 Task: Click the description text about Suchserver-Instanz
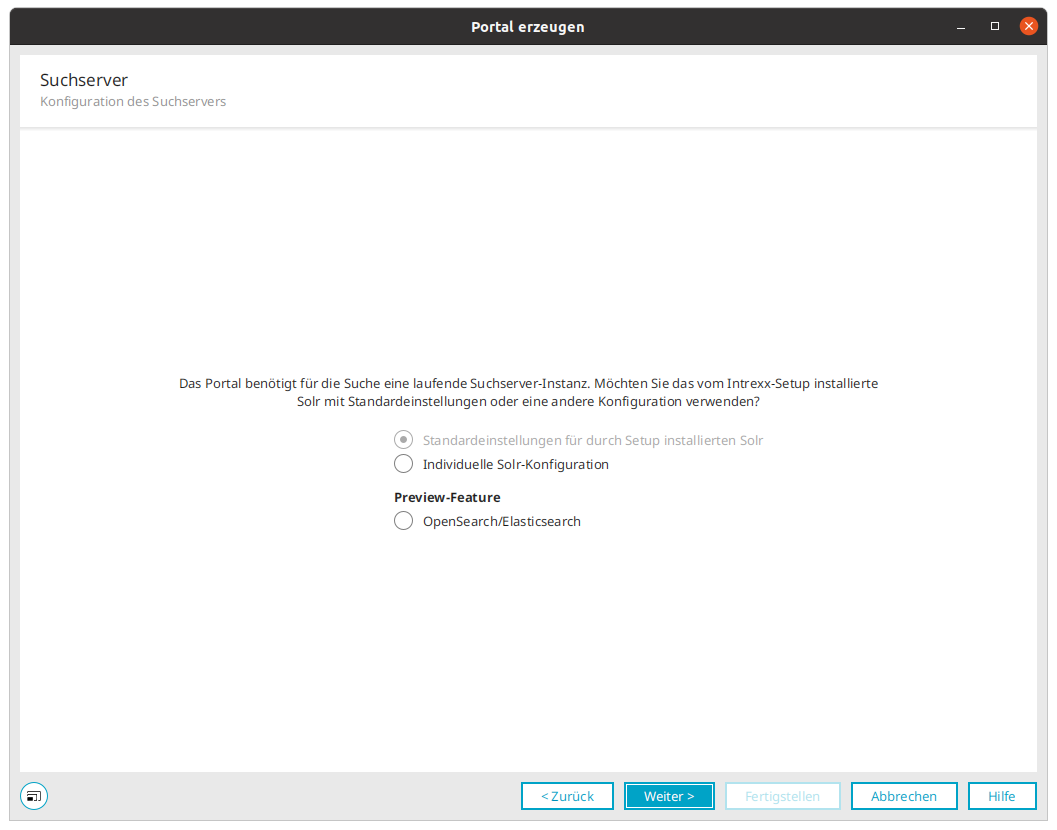click(x=528, y=392)
